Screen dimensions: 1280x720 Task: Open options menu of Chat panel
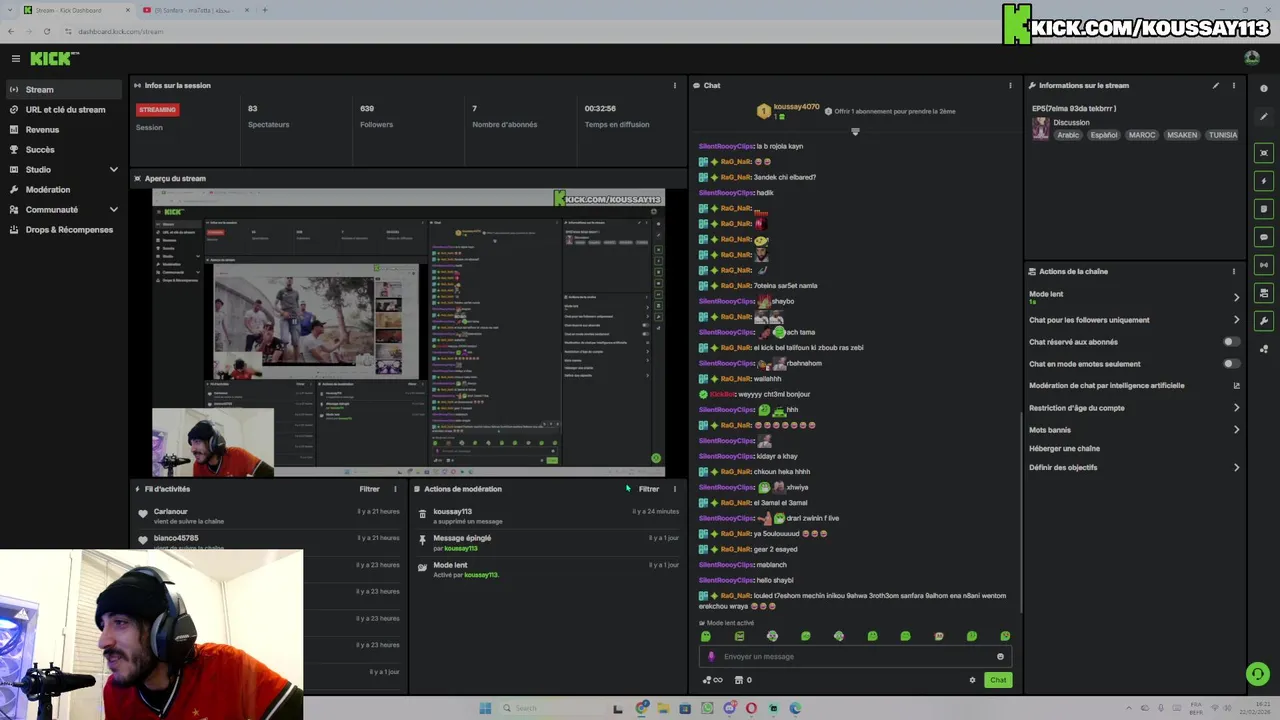pyautogui.click(x=1010, y=86)
